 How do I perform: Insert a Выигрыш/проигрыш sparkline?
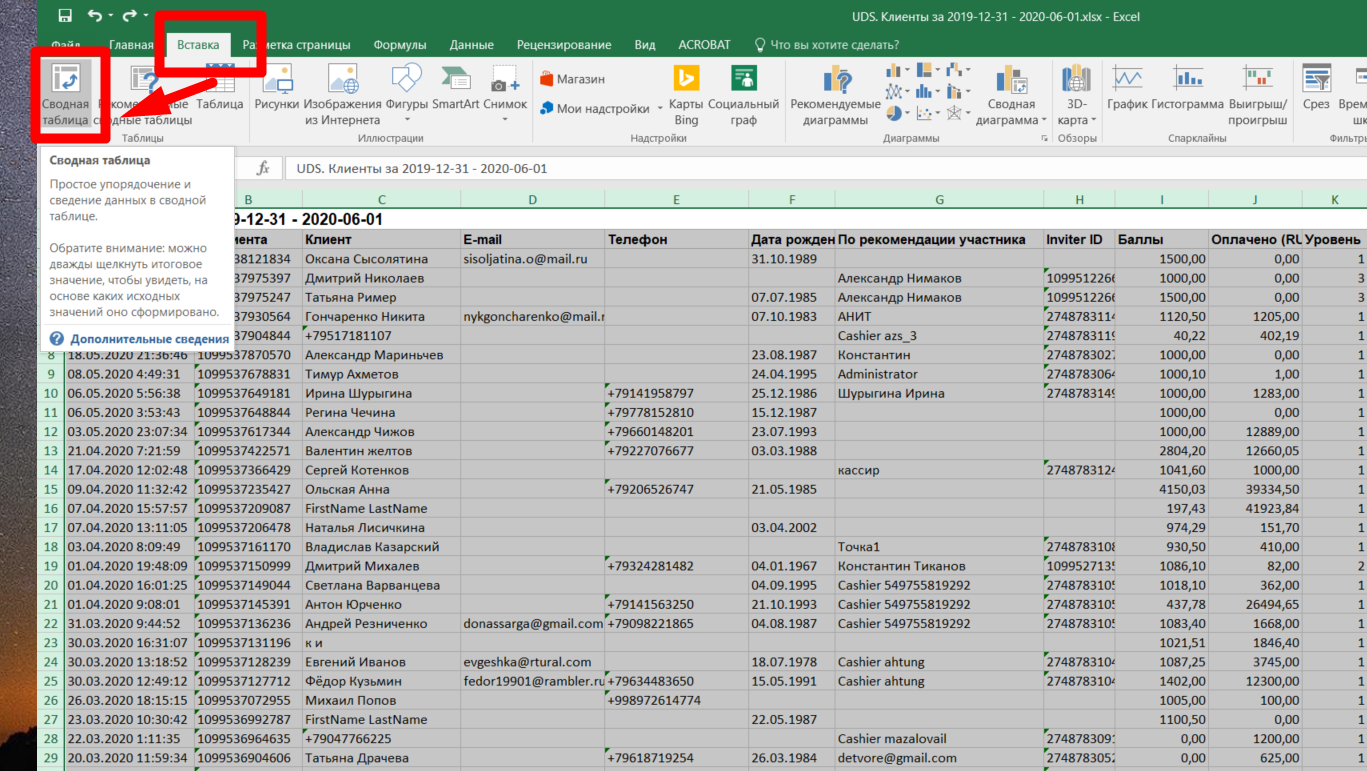1258,95
